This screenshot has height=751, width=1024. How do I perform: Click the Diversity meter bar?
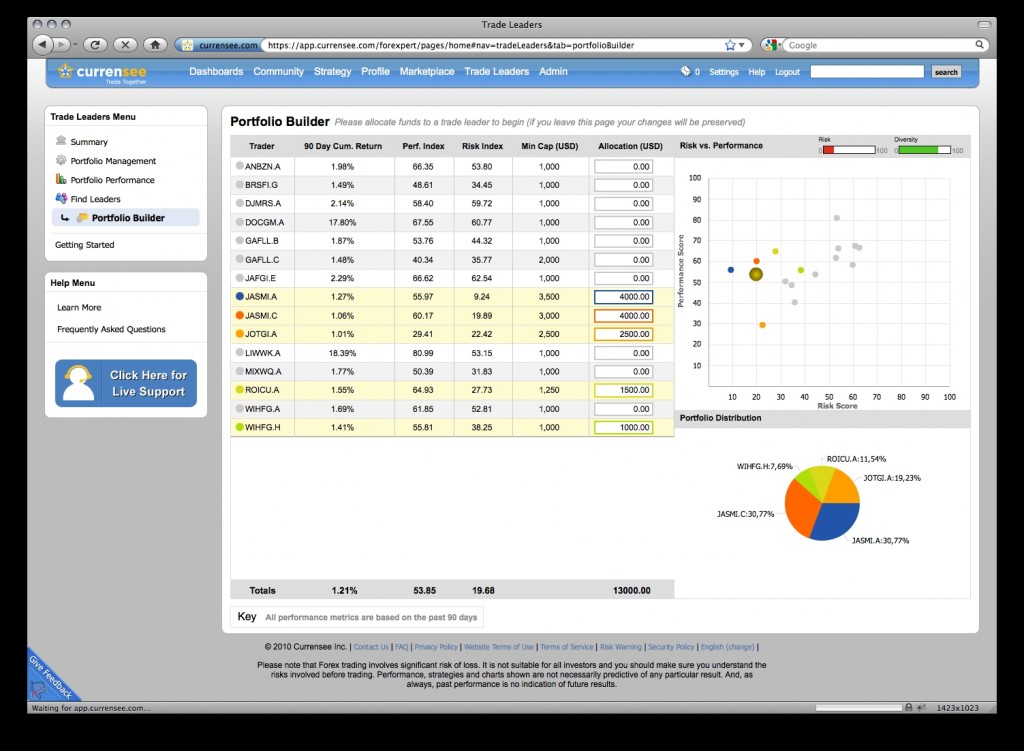923,150
